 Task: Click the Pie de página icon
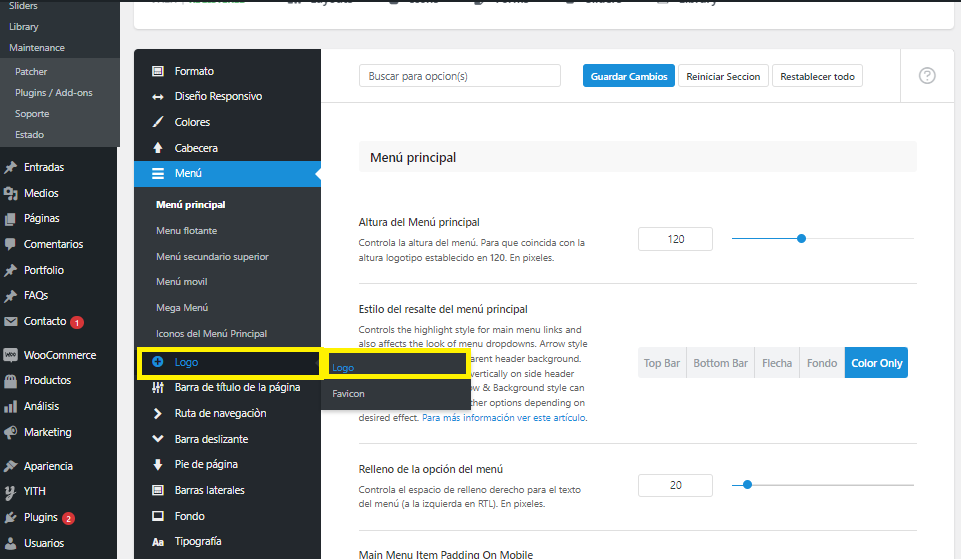pyautogui.click(x=158, y=464)
